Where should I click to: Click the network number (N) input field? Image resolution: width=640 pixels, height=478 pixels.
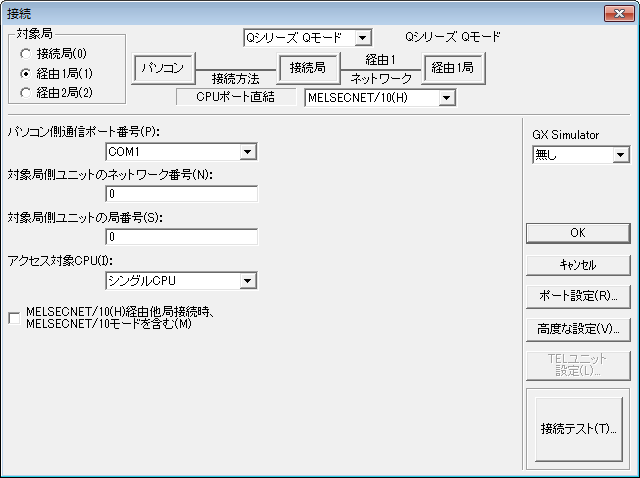181,194
